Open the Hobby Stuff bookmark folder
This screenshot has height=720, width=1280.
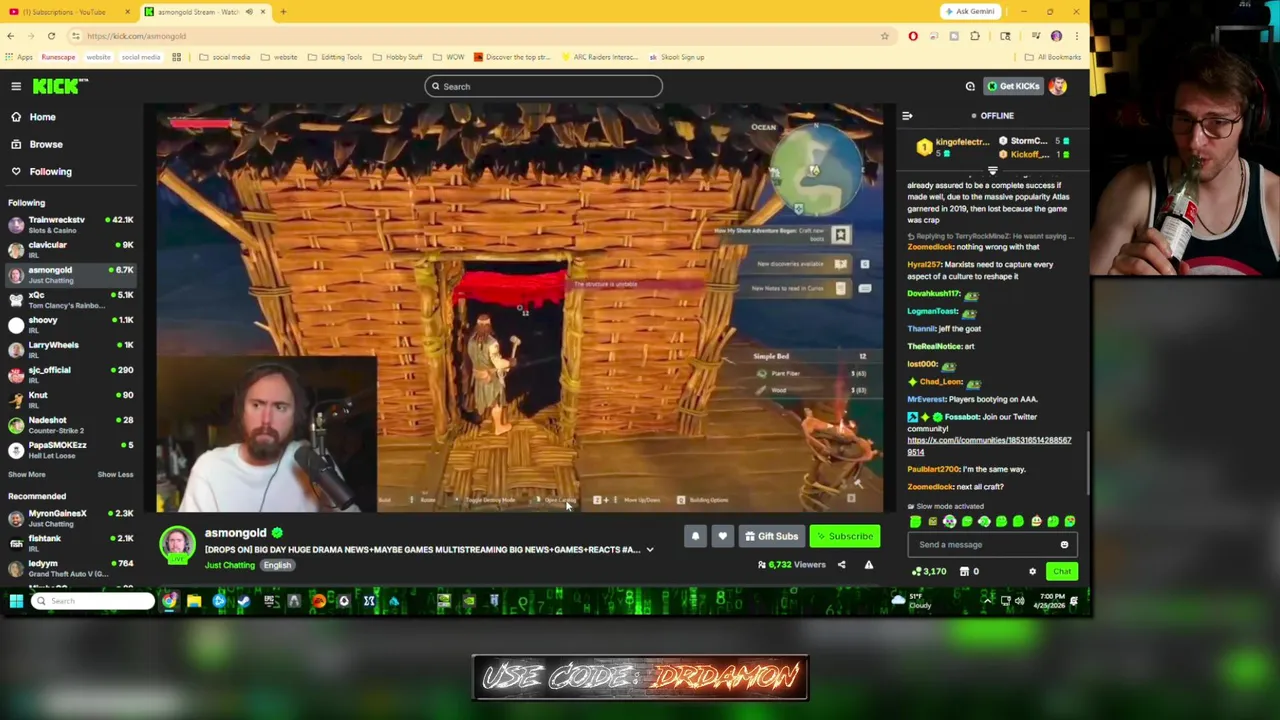click(398, 57)
